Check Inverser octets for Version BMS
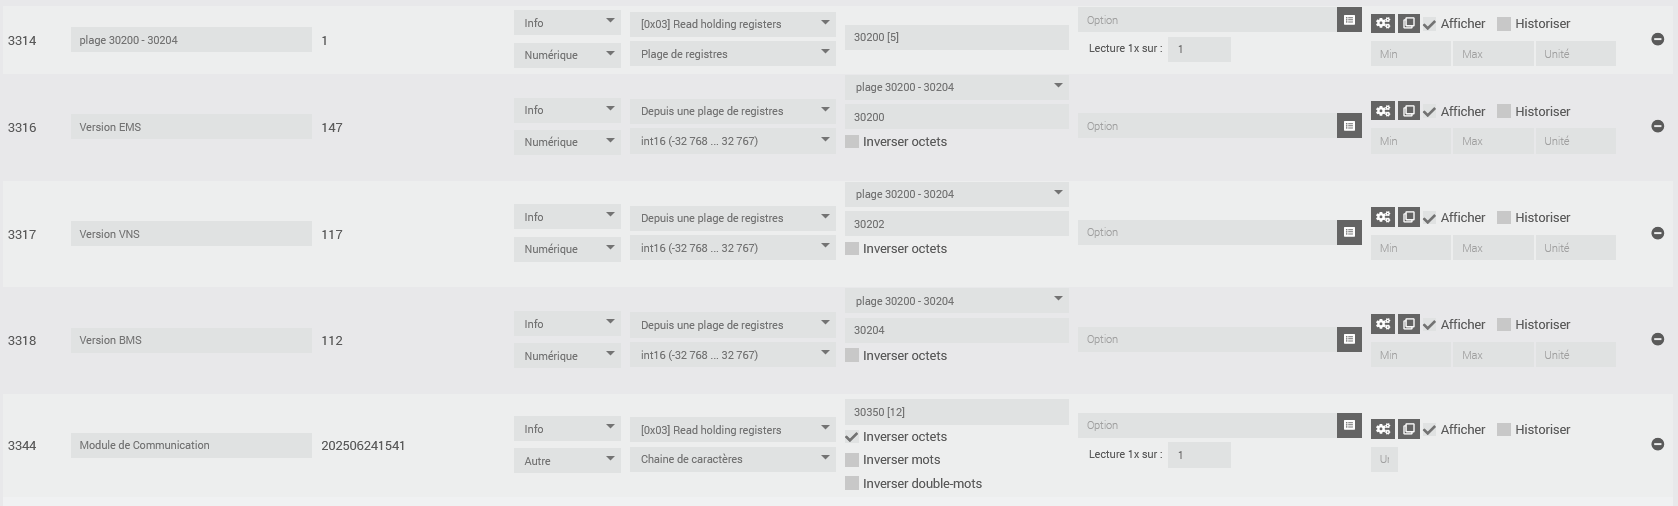Image resolution: width=1678 pixels, height=506 pixels. pos(852,355)
